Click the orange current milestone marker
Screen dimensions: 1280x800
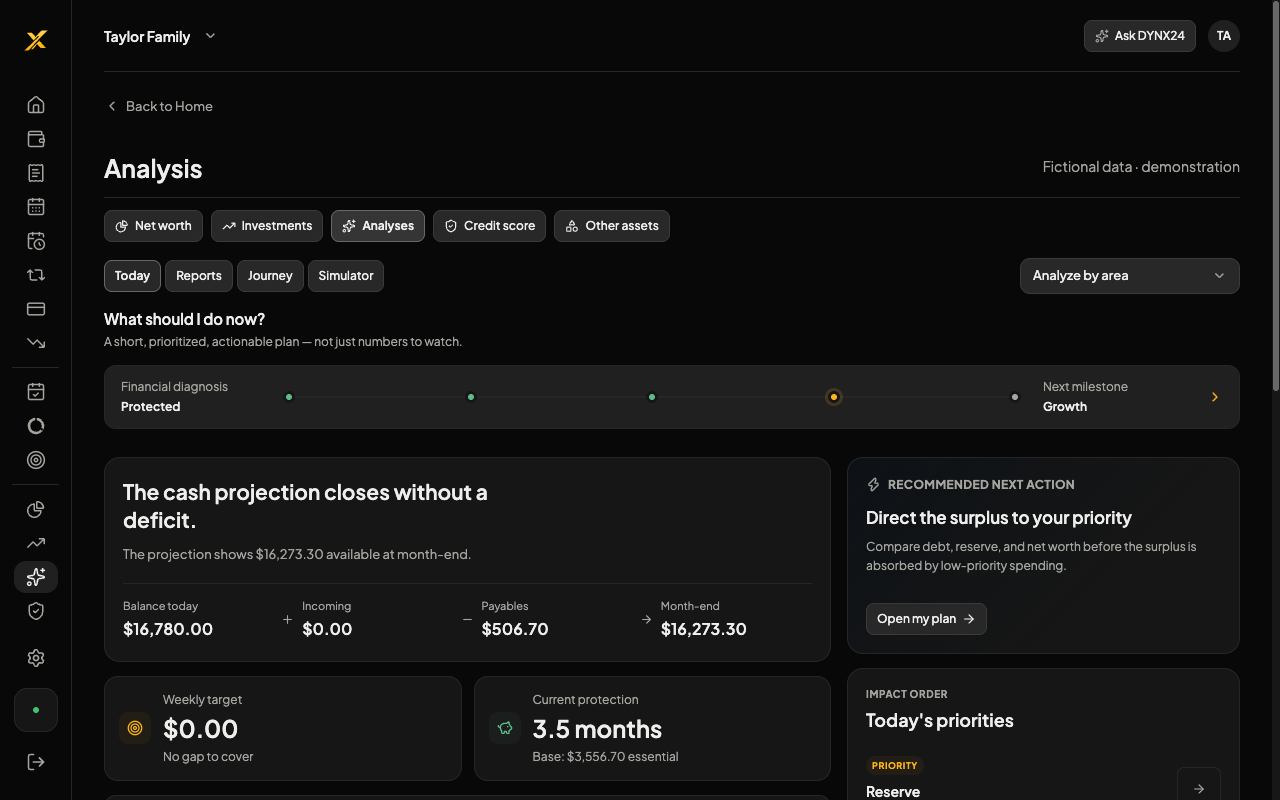pyautogui.click(x=833, y=397)
